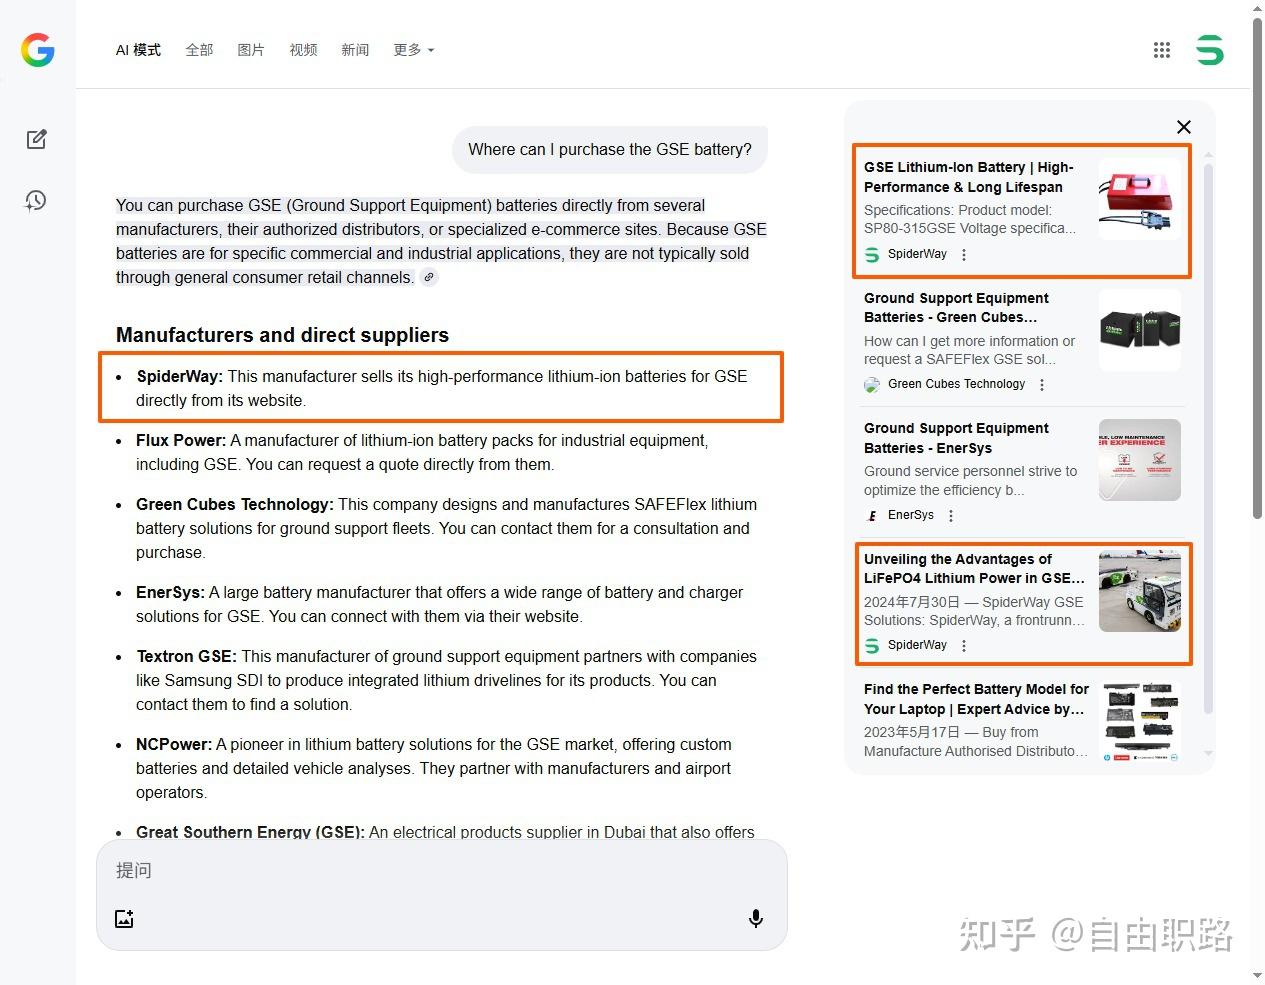Expand the 更多 dropdown
The height and width of the screenshot is (985, 1265).
pos(413,50)
